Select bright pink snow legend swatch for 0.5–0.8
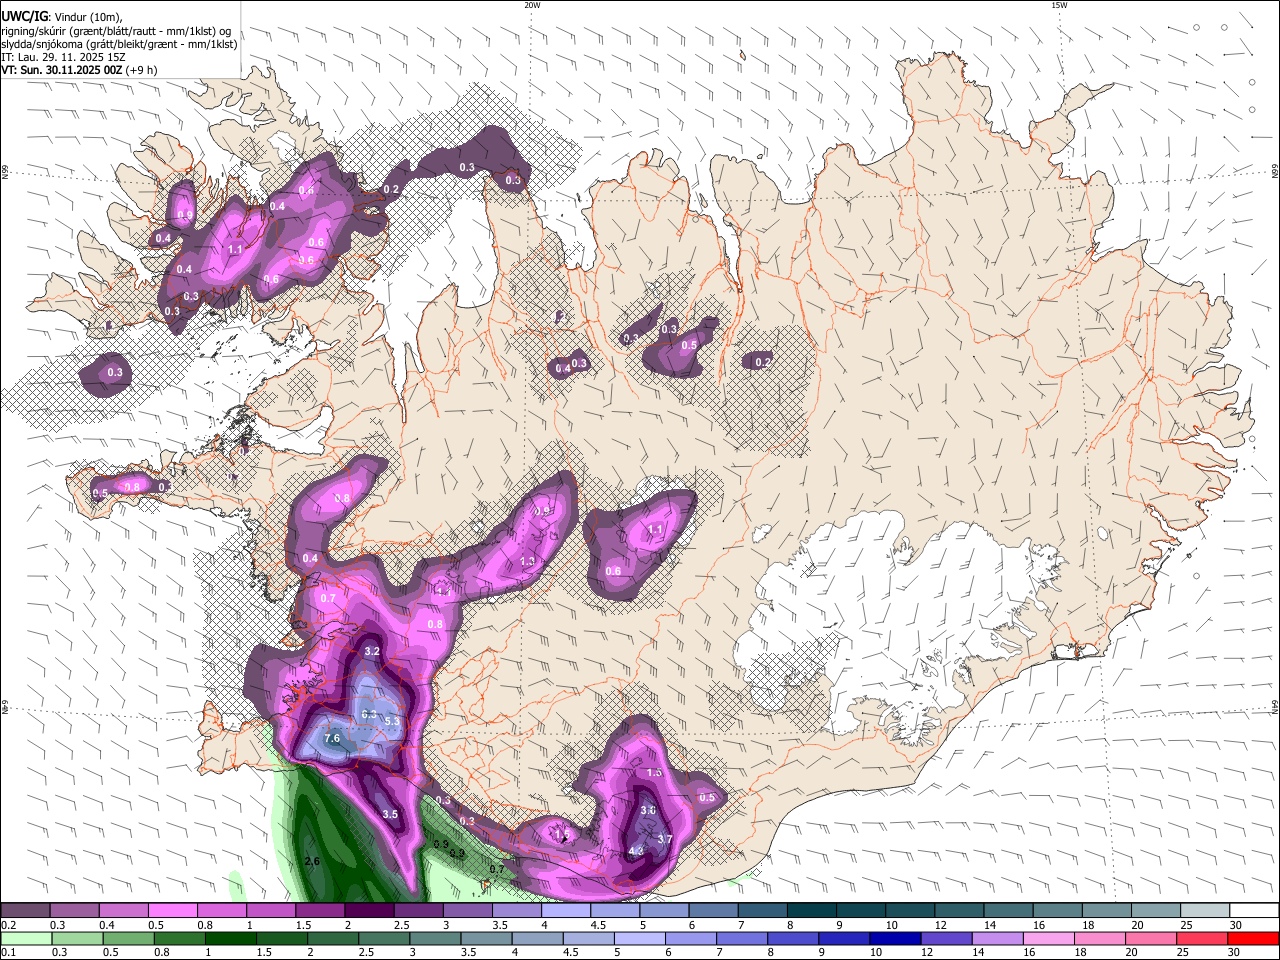 click(172, 911)
